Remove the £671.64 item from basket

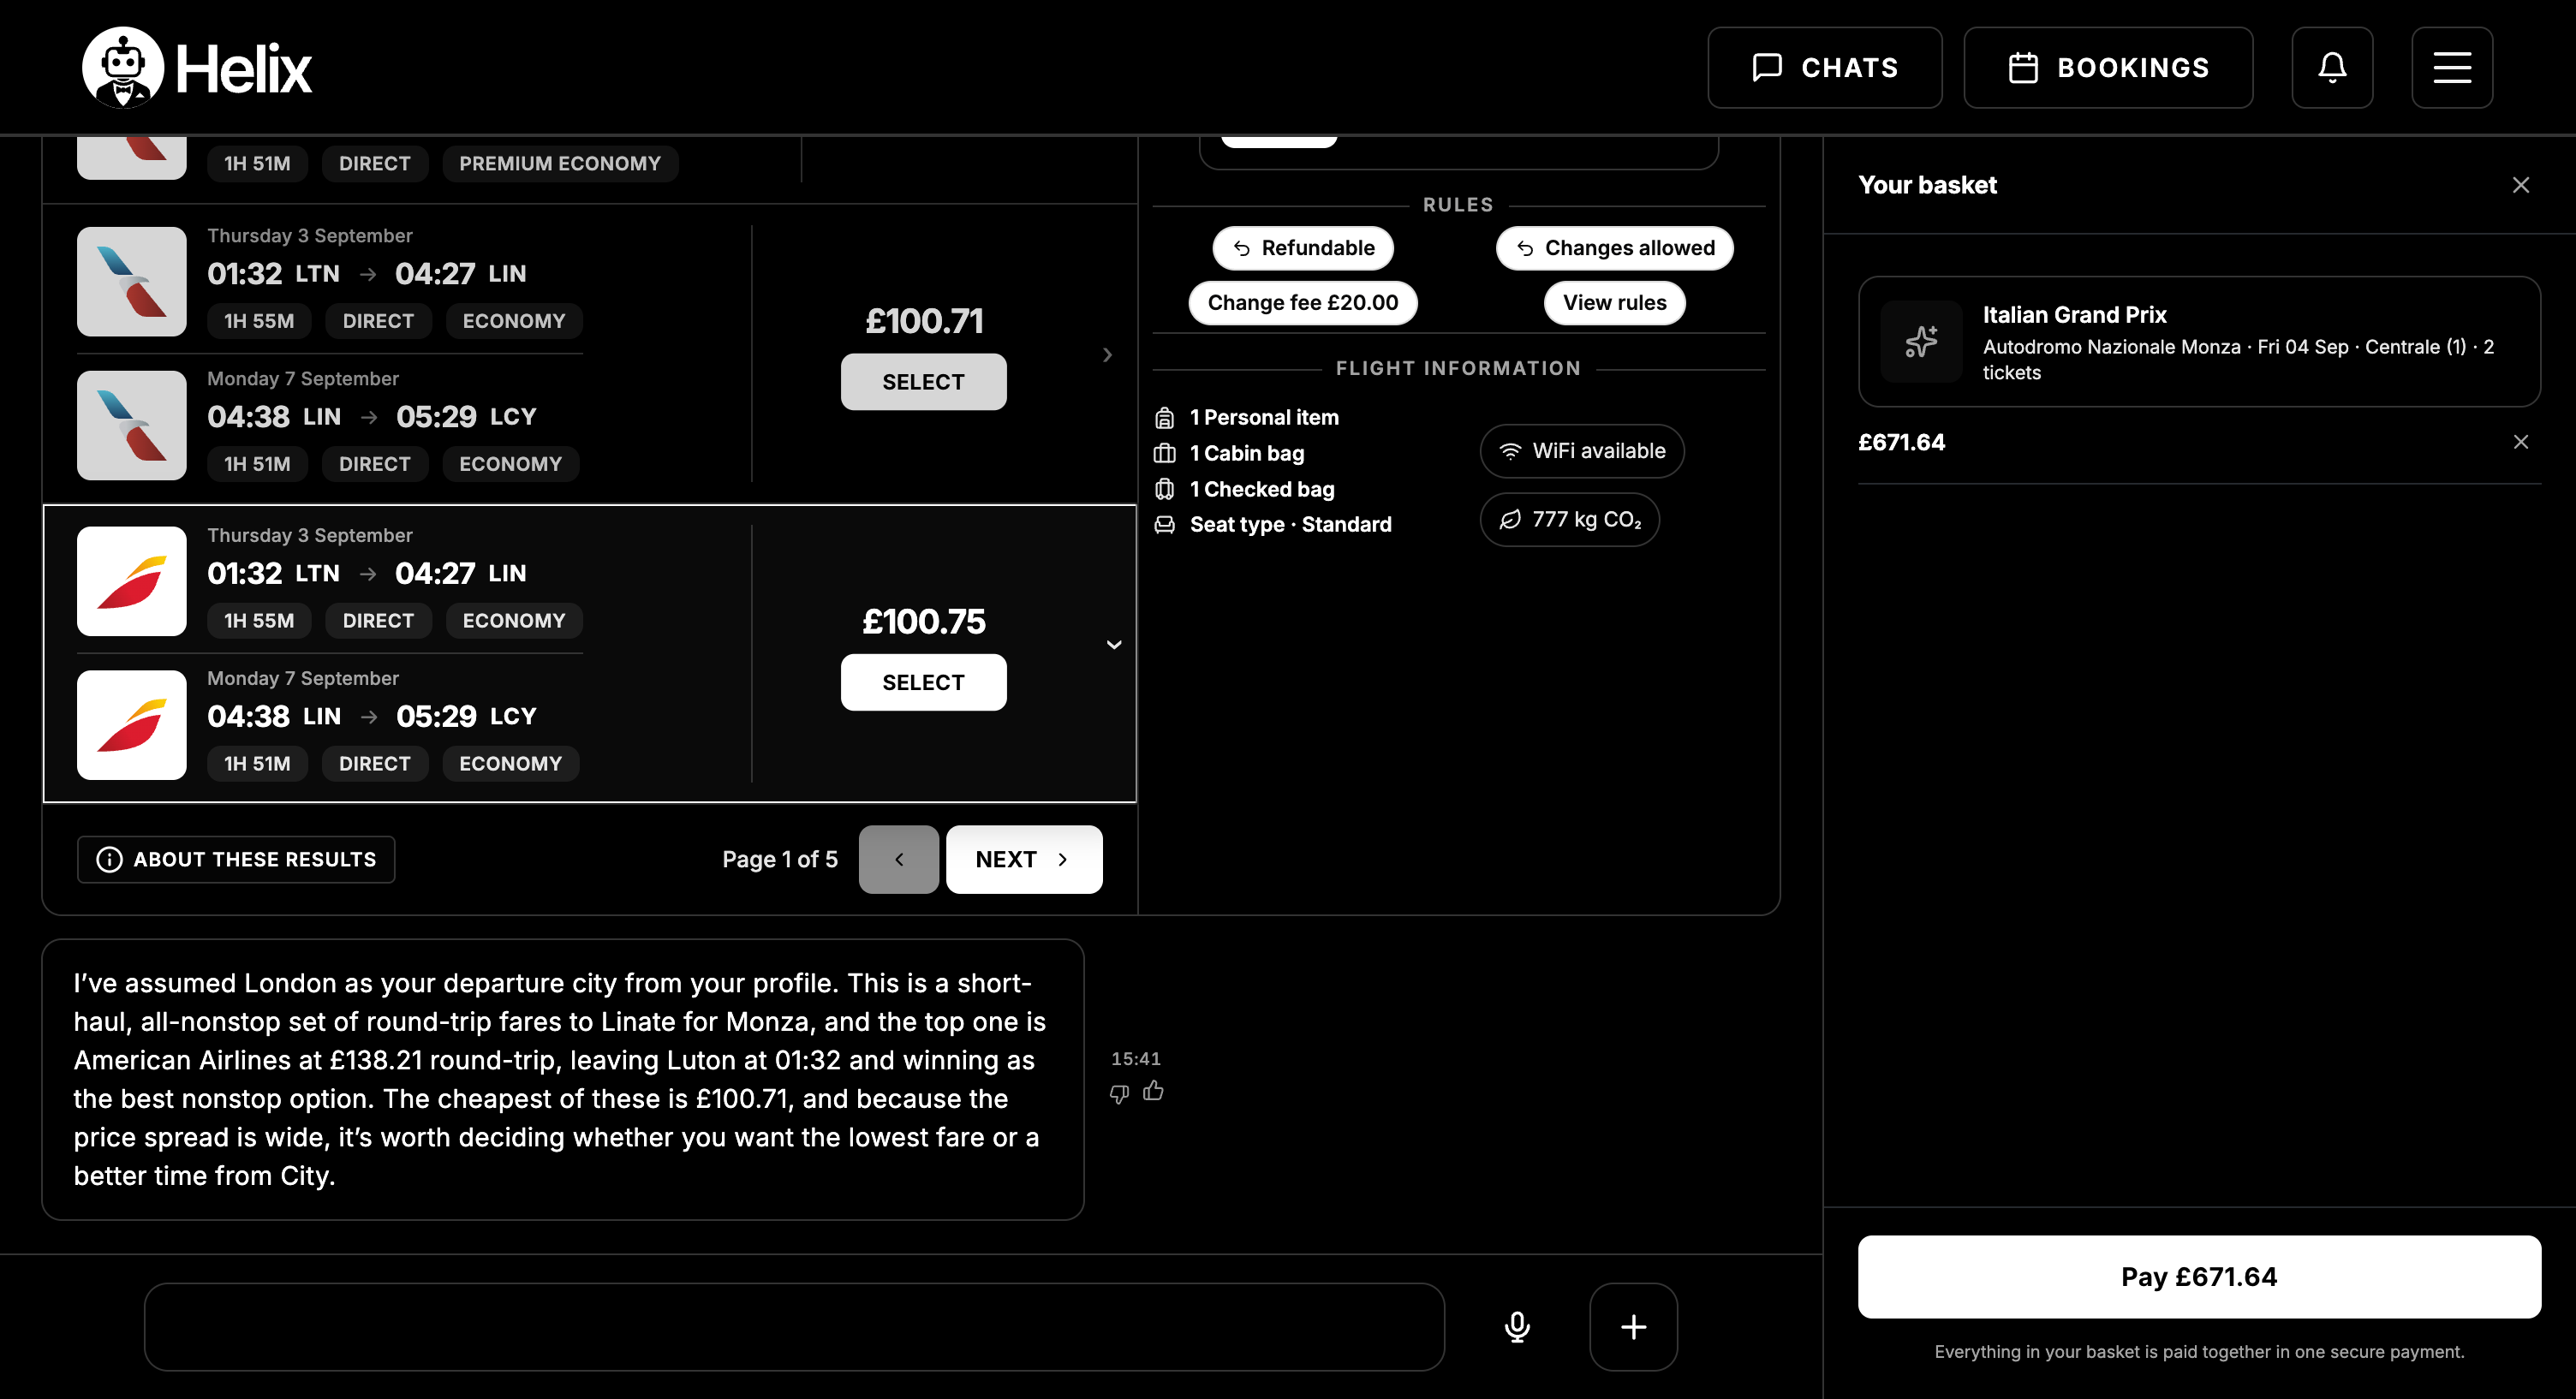coord(2520,442)
